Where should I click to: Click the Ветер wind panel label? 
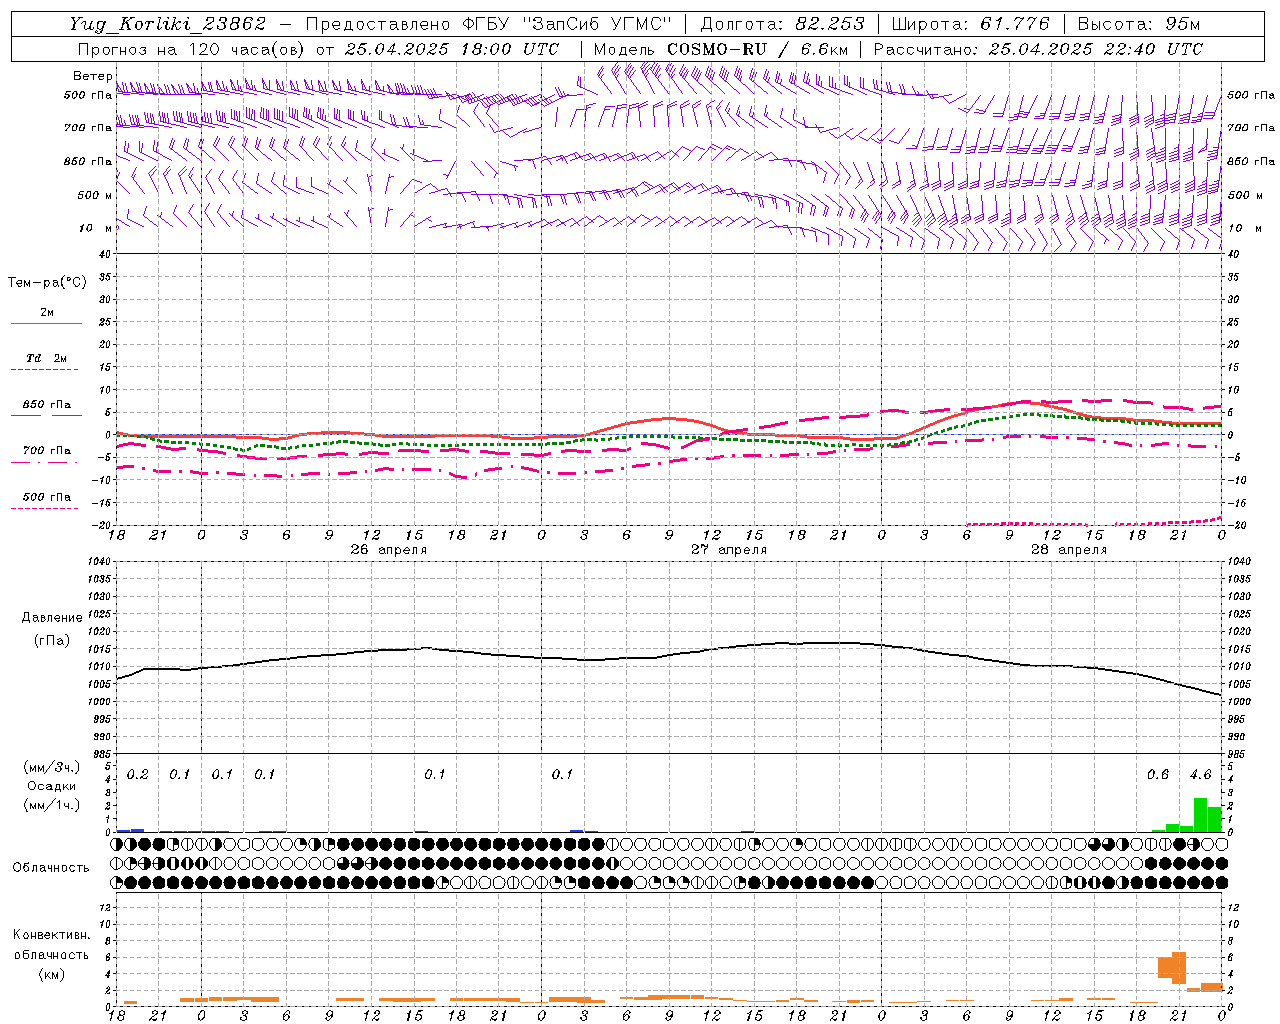pyautogui.click(x=92, y=76)
